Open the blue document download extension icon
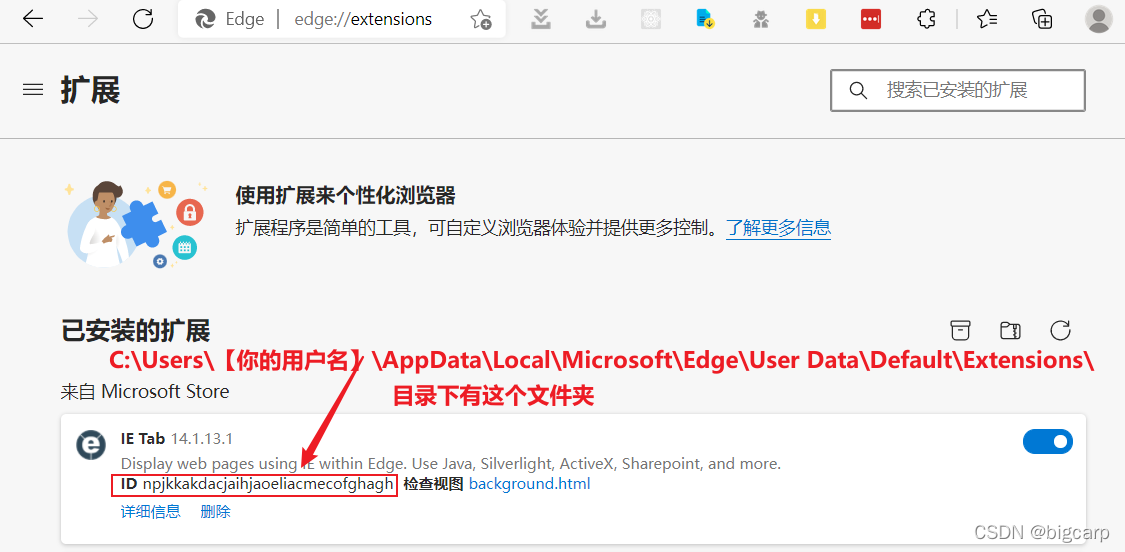This screenshot has width=1125, height=552. 705,19
